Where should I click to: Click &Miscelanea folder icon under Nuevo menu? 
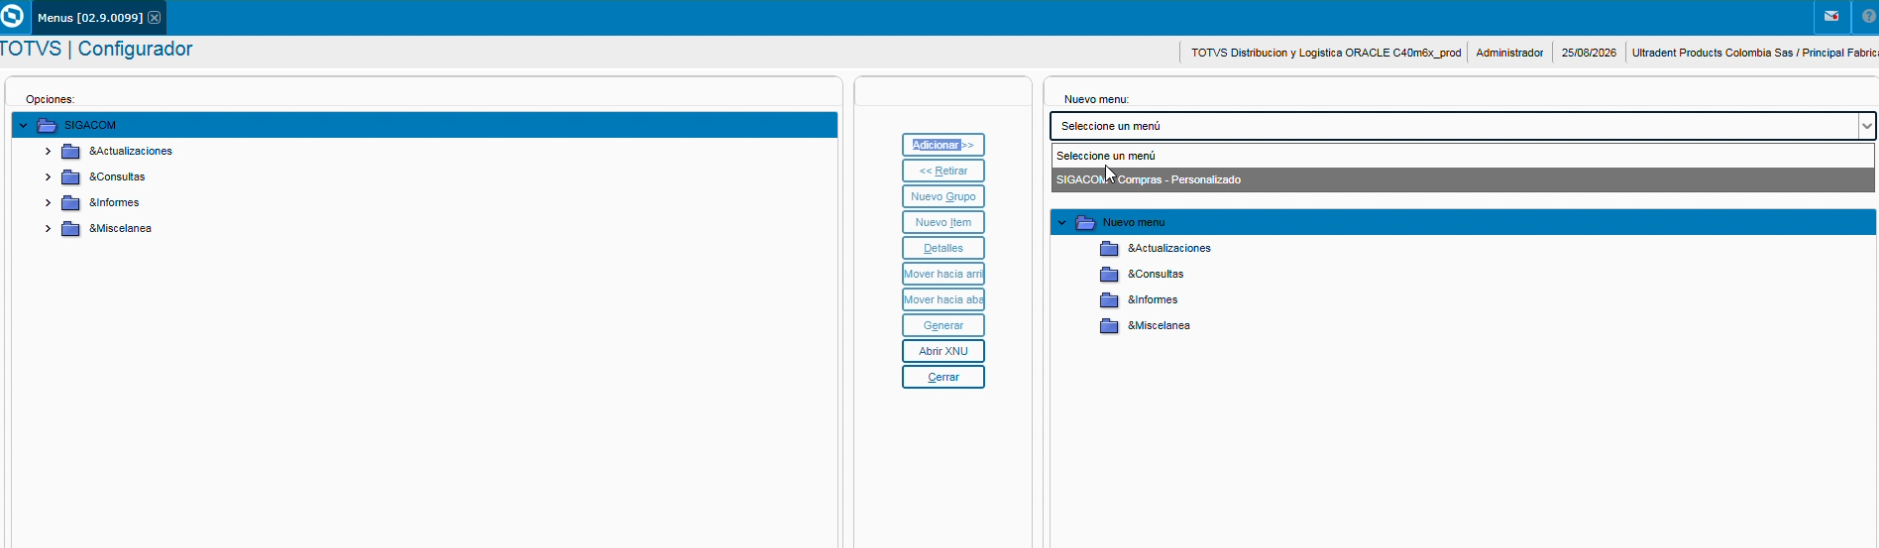[x=1109, y=326]
